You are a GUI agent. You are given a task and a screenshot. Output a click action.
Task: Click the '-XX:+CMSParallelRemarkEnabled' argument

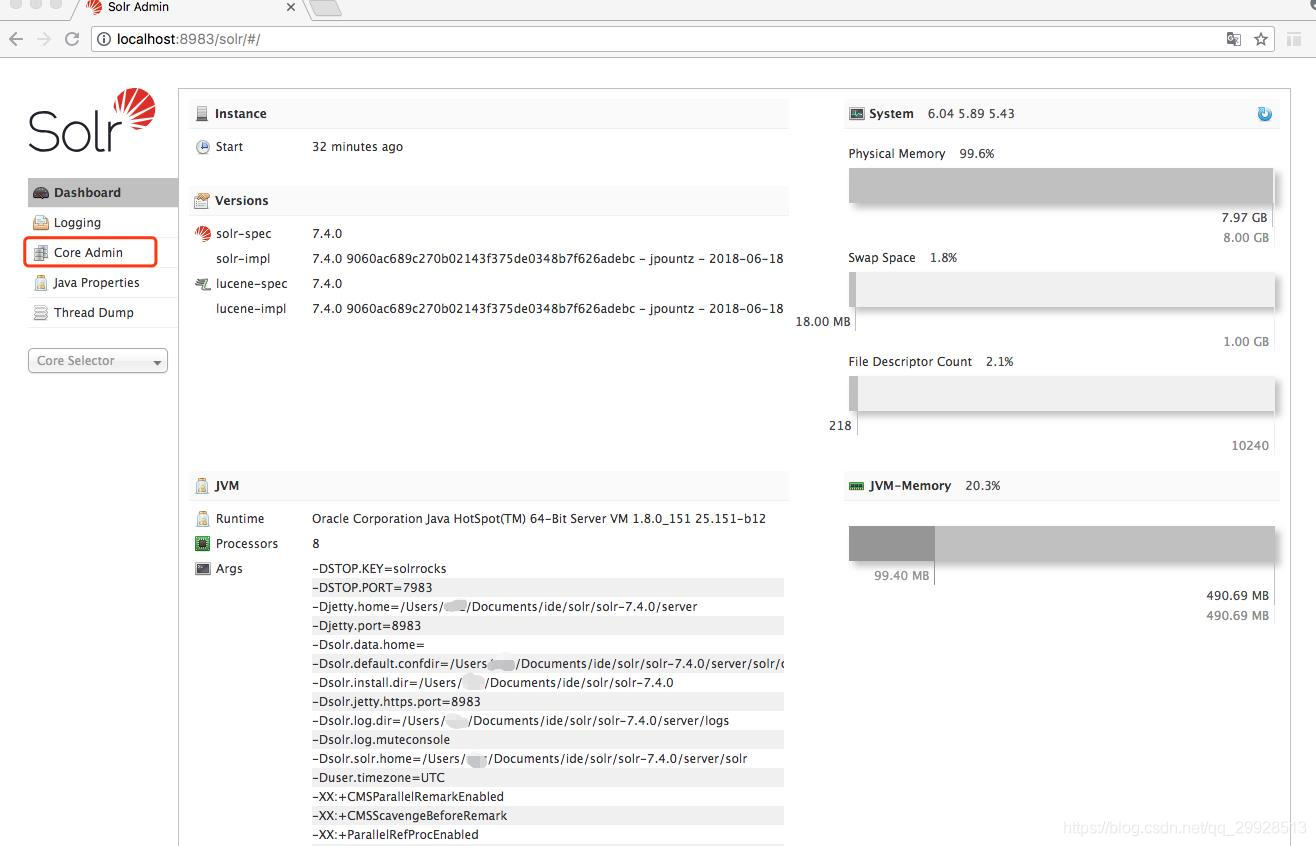pyautogui.click(x=408, y=796)
